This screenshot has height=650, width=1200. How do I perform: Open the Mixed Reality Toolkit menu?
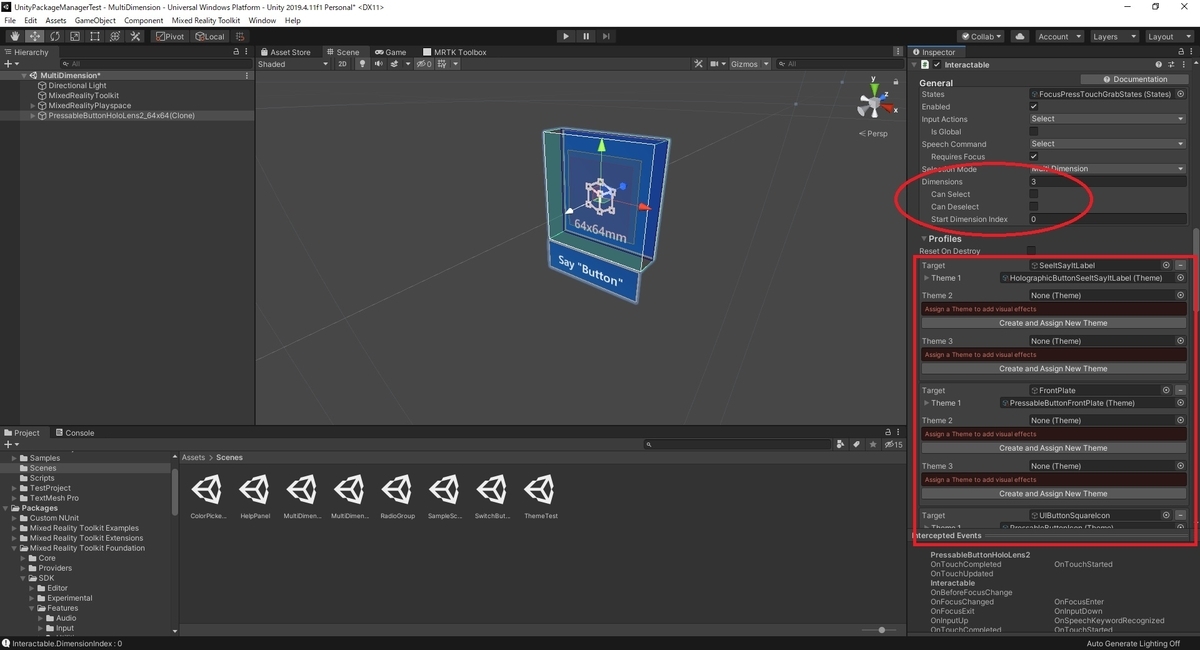tap(206, 20)
